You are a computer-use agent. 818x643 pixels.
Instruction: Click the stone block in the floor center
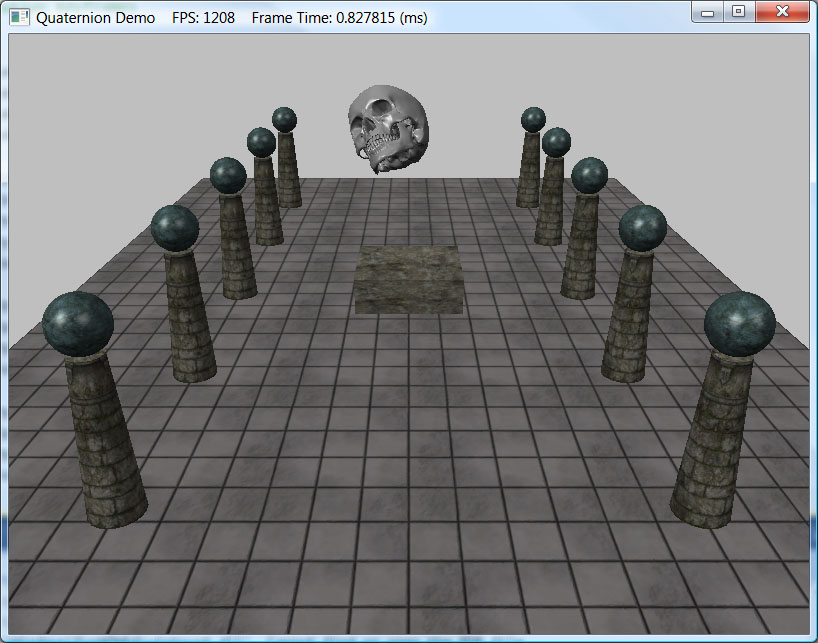pos(408,280)
